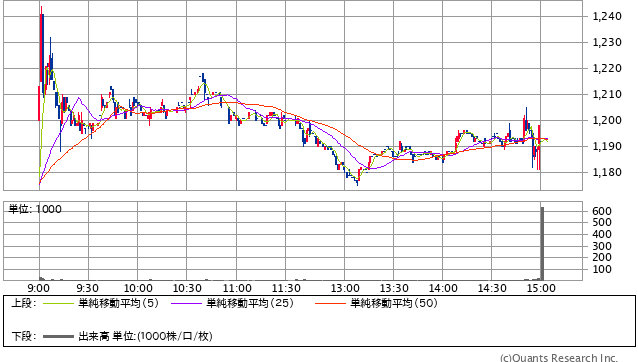Click the 13:00 time axis label
This screenshot has width=638, height=362.
click(345, 288)
